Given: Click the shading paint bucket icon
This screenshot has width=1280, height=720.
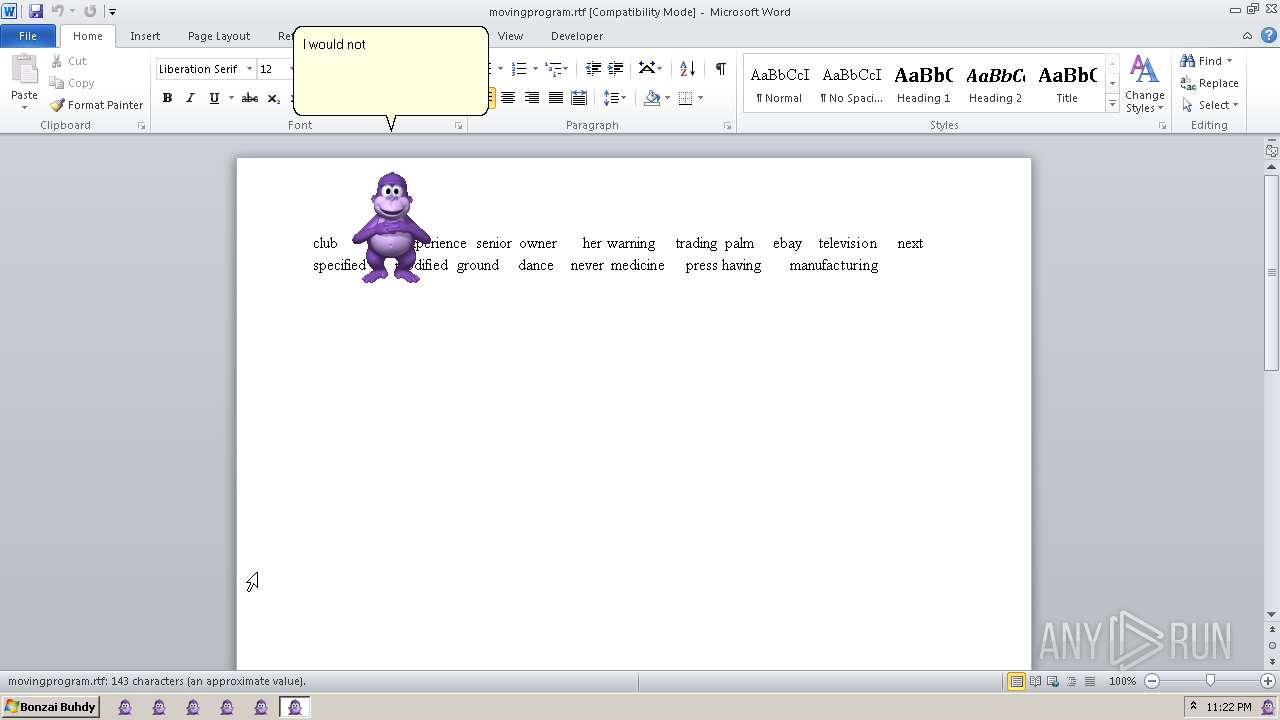Looking at the screenshot, I should coord(652,98).
